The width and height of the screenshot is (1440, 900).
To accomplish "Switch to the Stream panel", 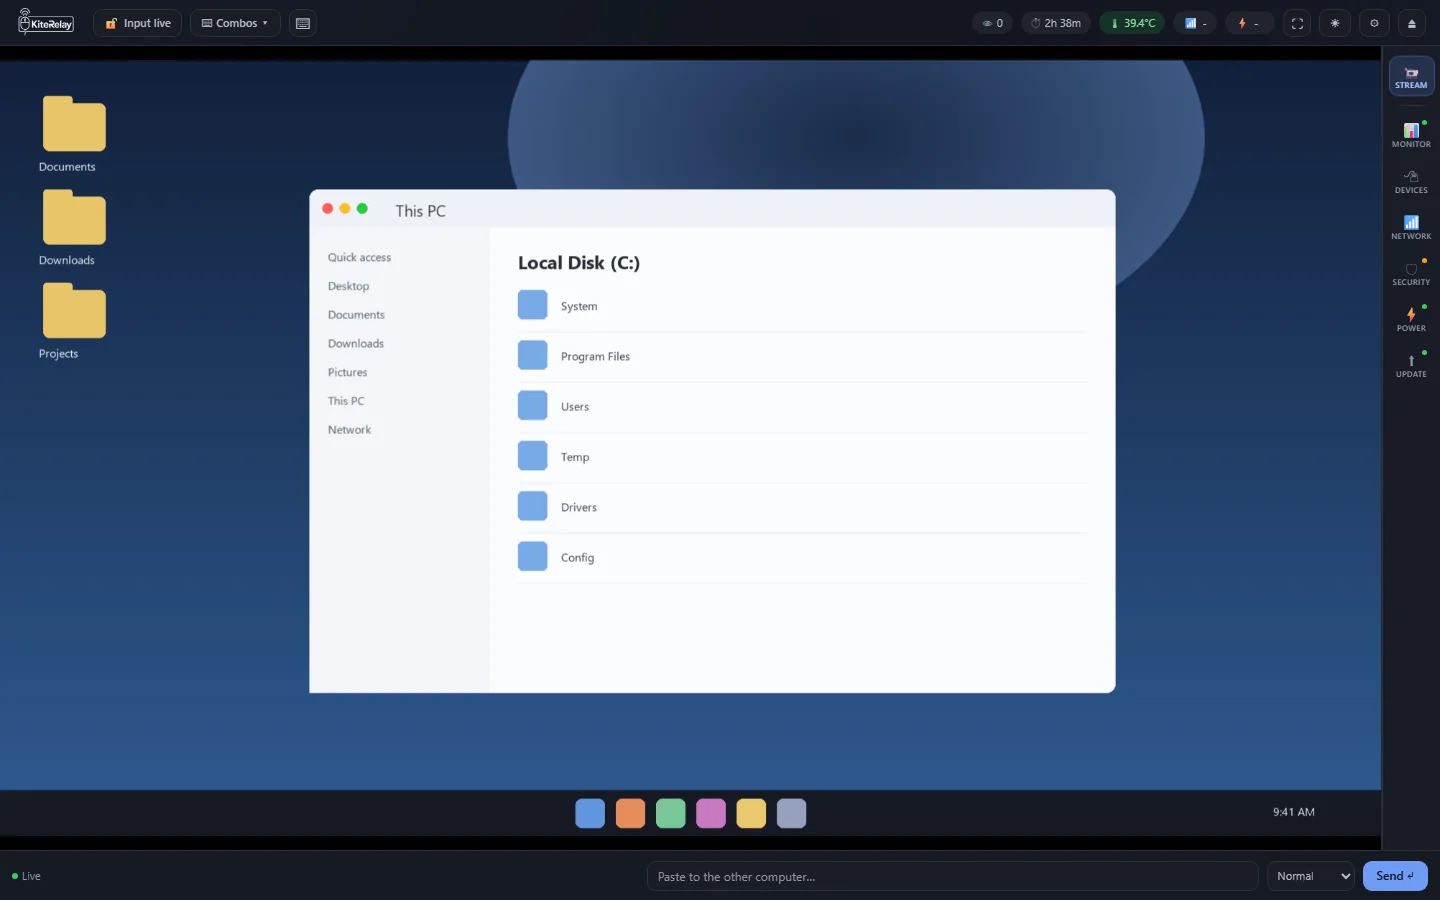I will (x=1411, y=77).
